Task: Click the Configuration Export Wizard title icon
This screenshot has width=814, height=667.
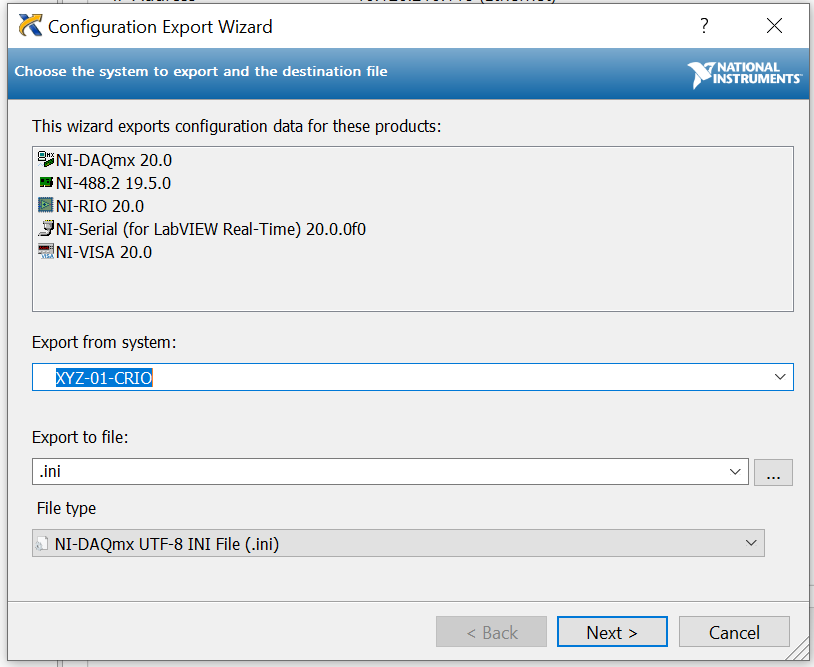Action: pos(30,25)
